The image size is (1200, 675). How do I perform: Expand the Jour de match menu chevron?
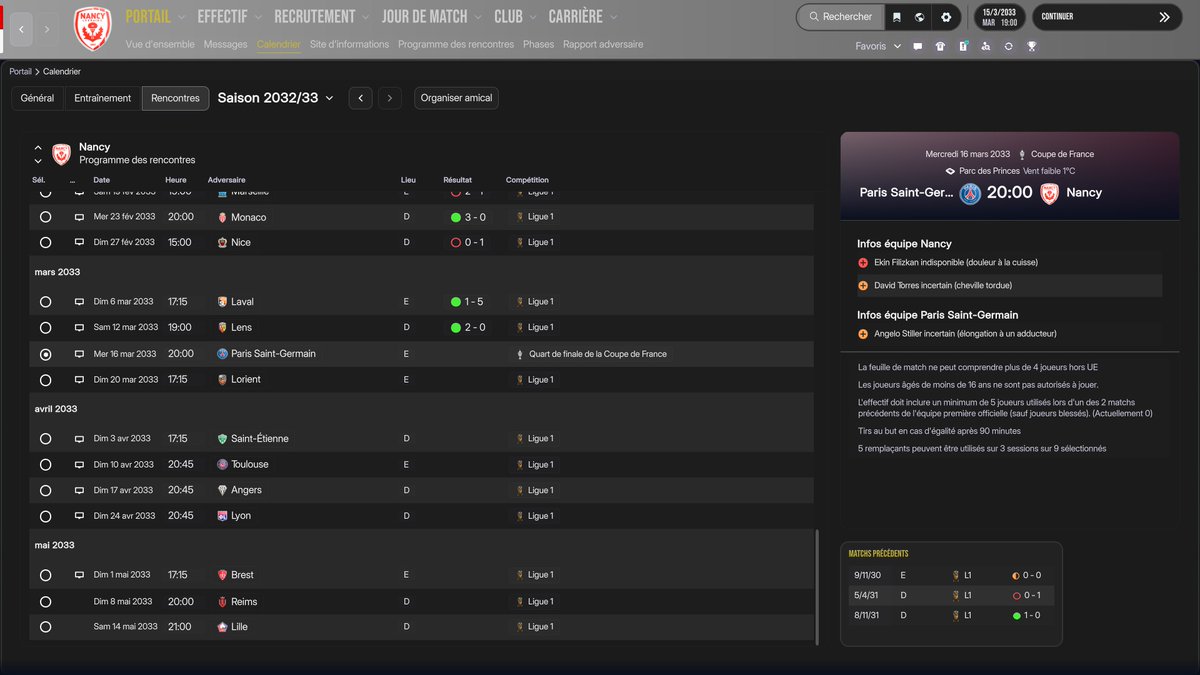click(x=479, y=17)
